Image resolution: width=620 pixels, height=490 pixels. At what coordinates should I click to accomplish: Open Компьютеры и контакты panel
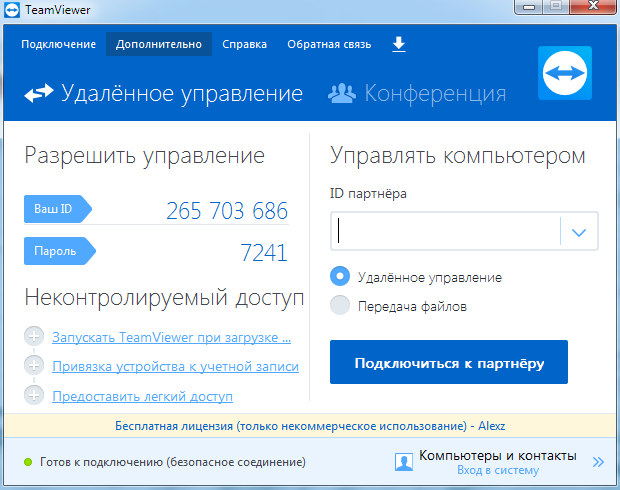pos(497,456)
